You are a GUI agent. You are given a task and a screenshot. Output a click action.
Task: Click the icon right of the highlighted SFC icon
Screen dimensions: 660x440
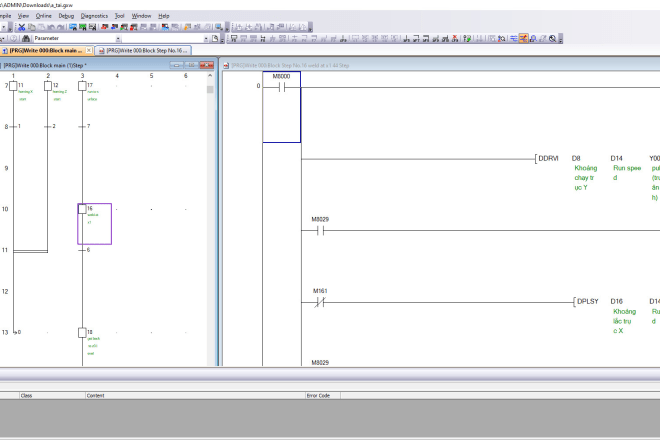[x=533, y=38]
